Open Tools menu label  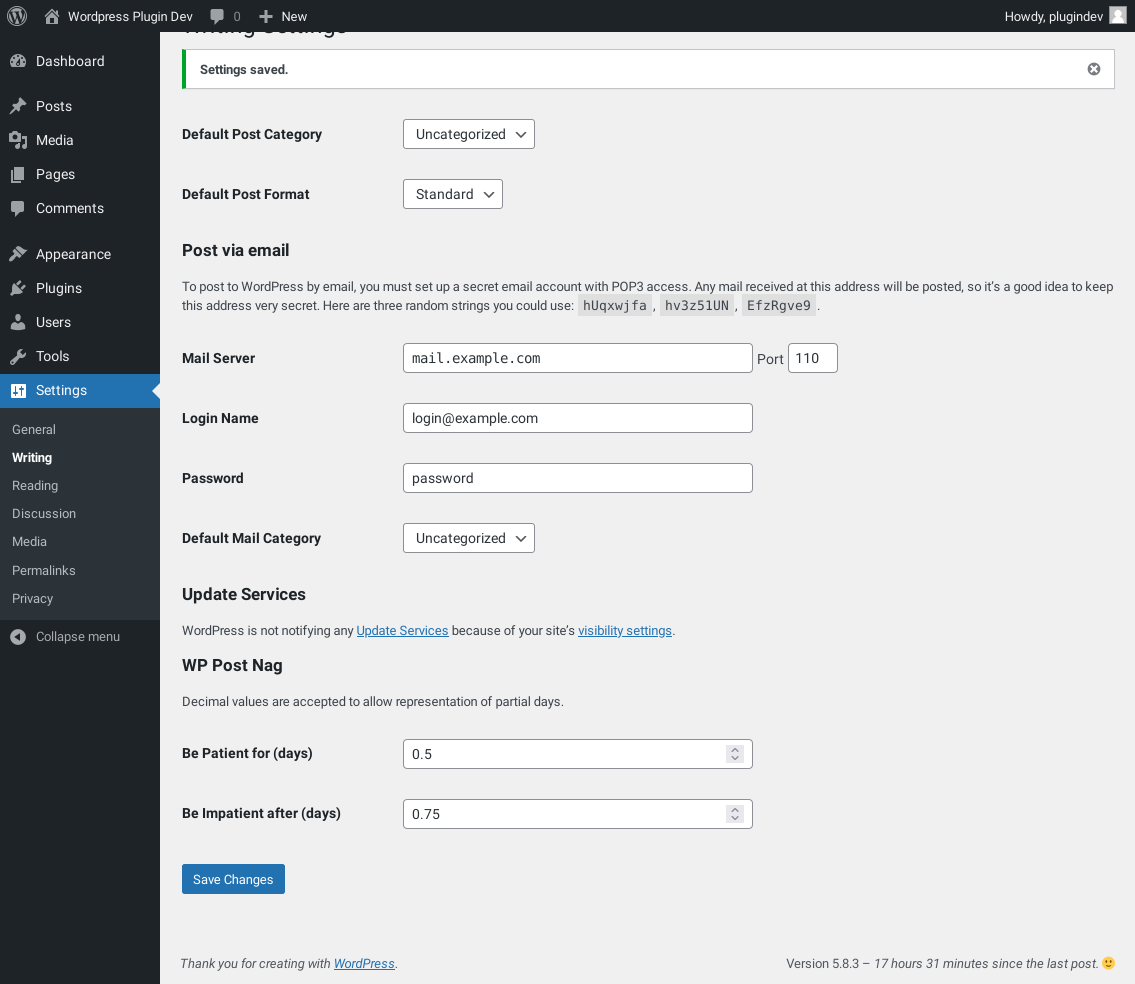tap(53, 356)
